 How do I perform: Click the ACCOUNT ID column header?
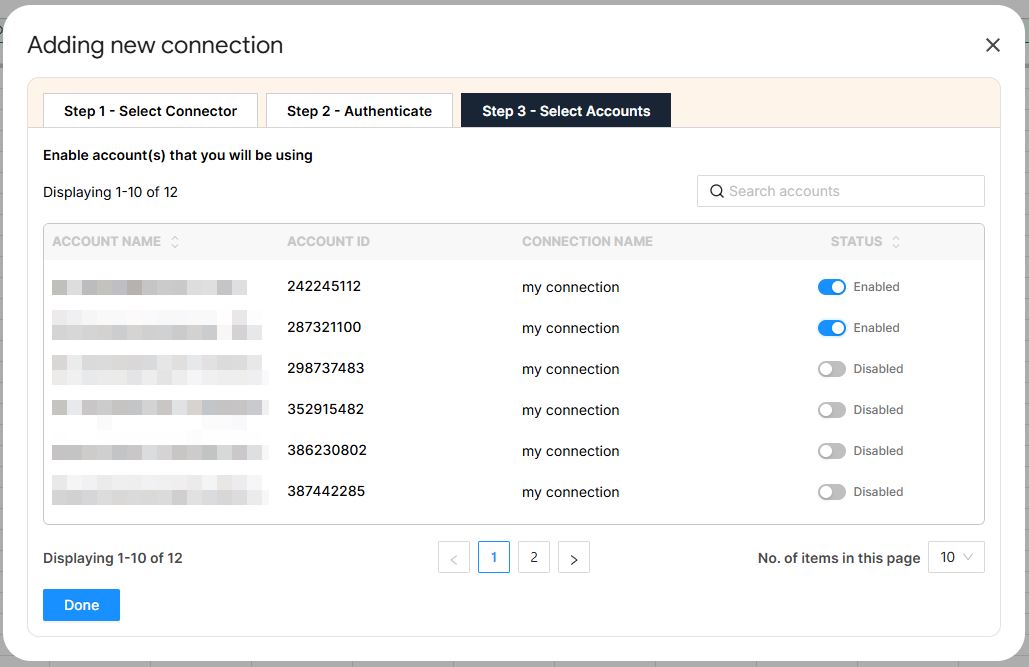pyautogui.click(x=328, y=242)
